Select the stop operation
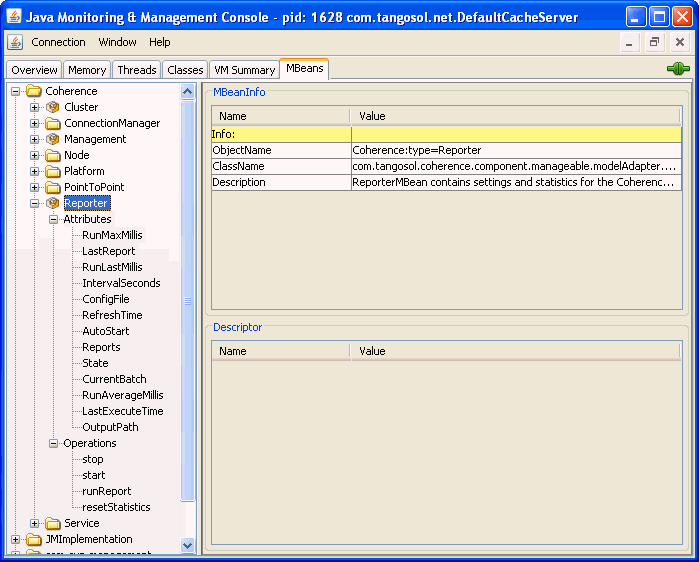 click(93, 459)
